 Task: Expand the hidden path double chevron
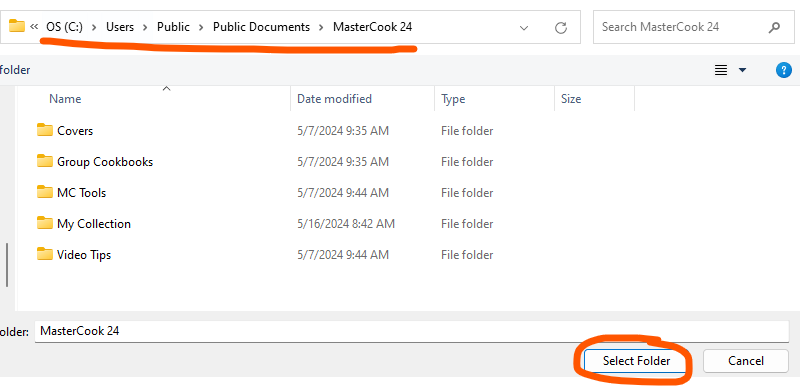[34, 27]
